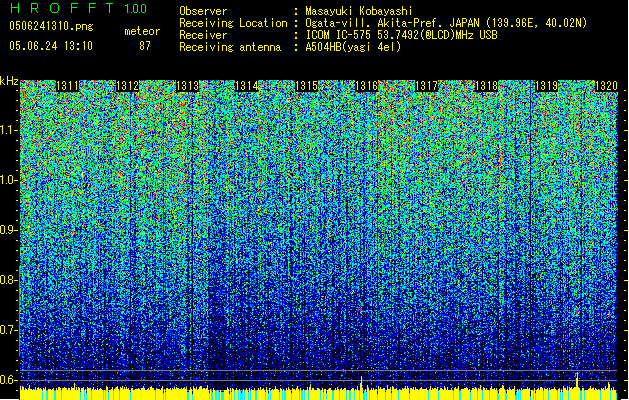Click the red meteor echo near 1316
629x400 pixels.
(x=361, y=310)
